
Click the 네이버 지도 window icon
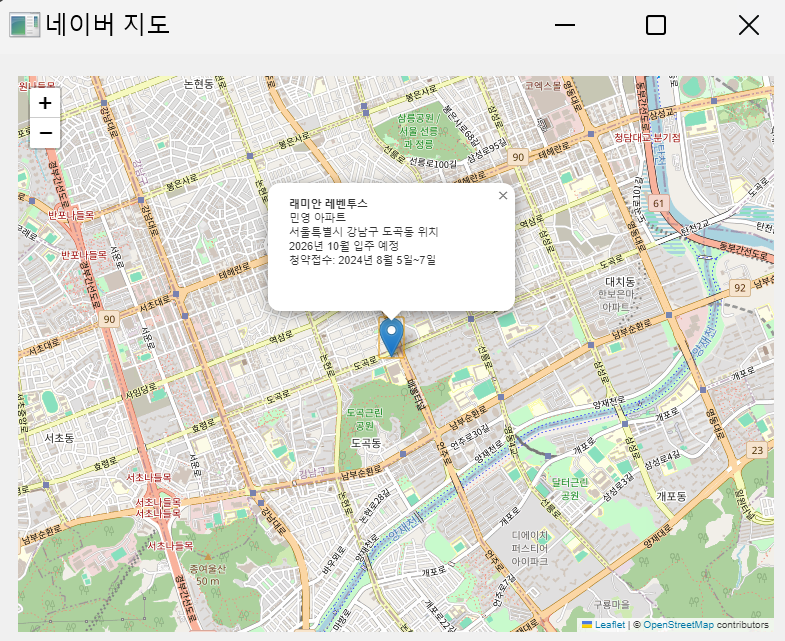click(24, 25)
